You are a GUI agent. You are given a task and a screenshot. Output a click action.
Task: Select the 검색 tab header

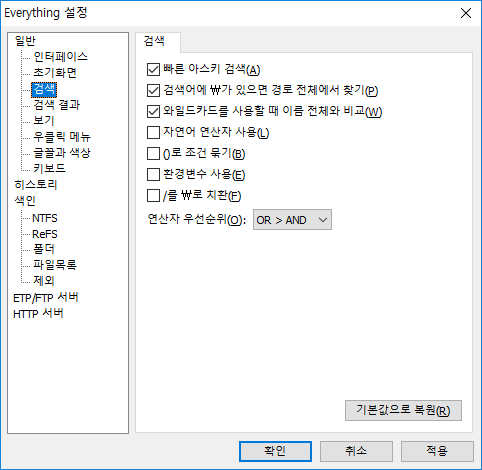coord(158,42)
